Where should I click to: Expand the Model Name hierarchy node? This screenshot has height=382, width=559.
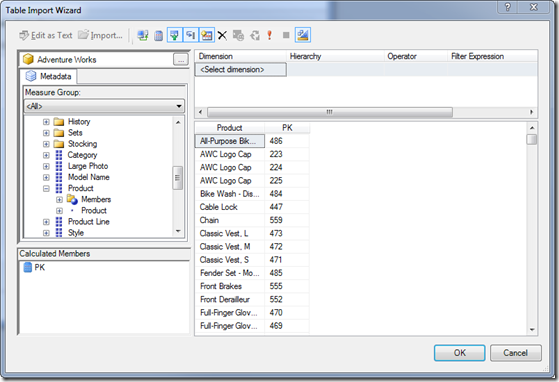(46, 177)
